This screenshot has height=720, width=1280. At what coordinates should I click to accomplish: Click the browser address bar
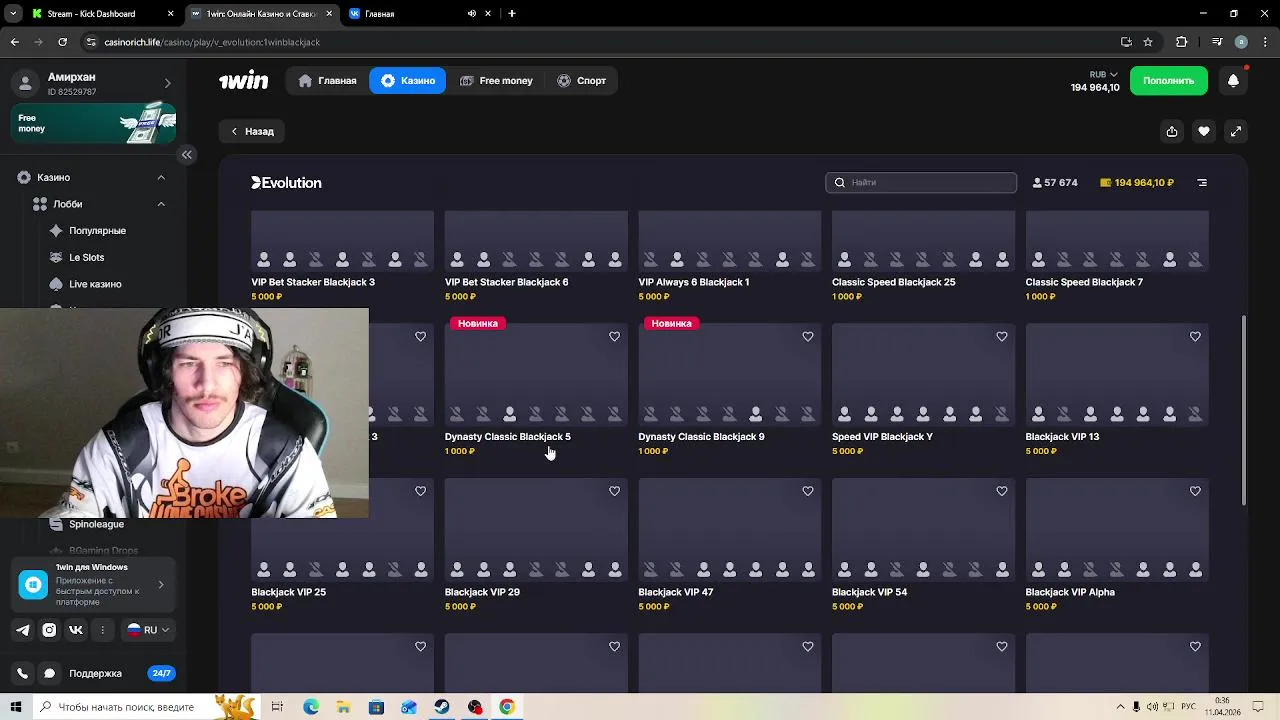[600, 42]
